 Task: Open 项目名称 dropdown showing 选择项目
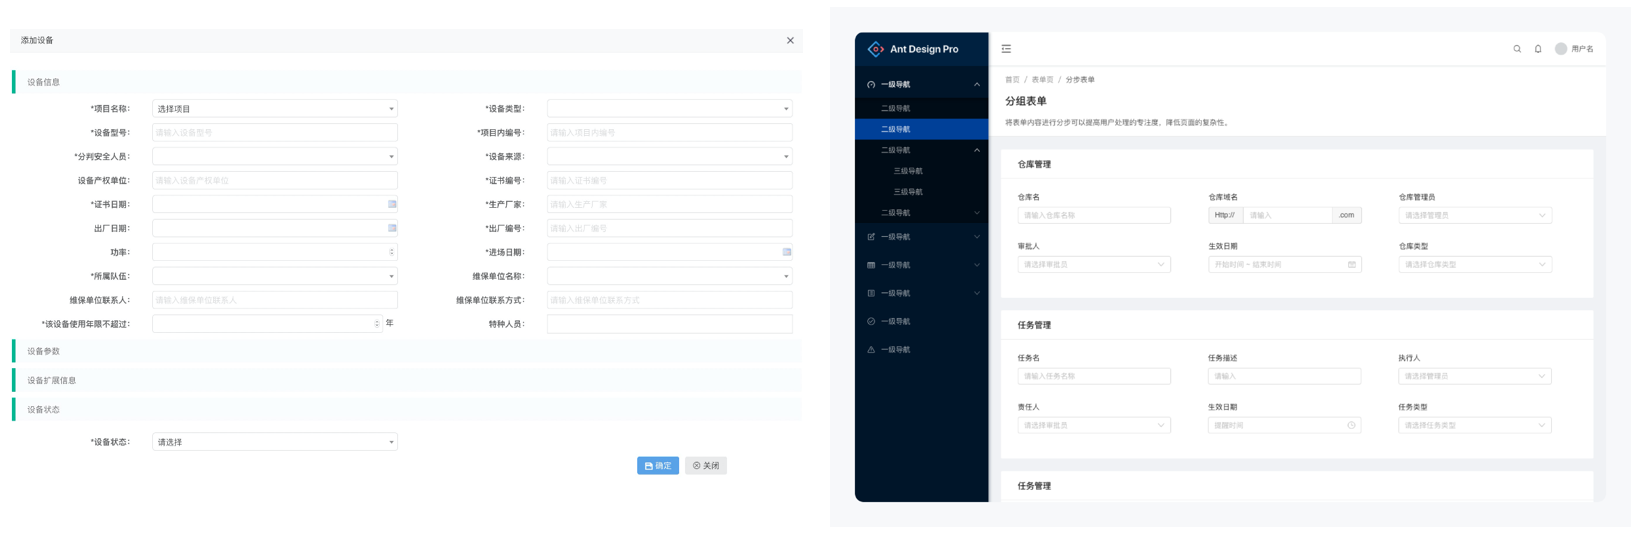[275, 108]
